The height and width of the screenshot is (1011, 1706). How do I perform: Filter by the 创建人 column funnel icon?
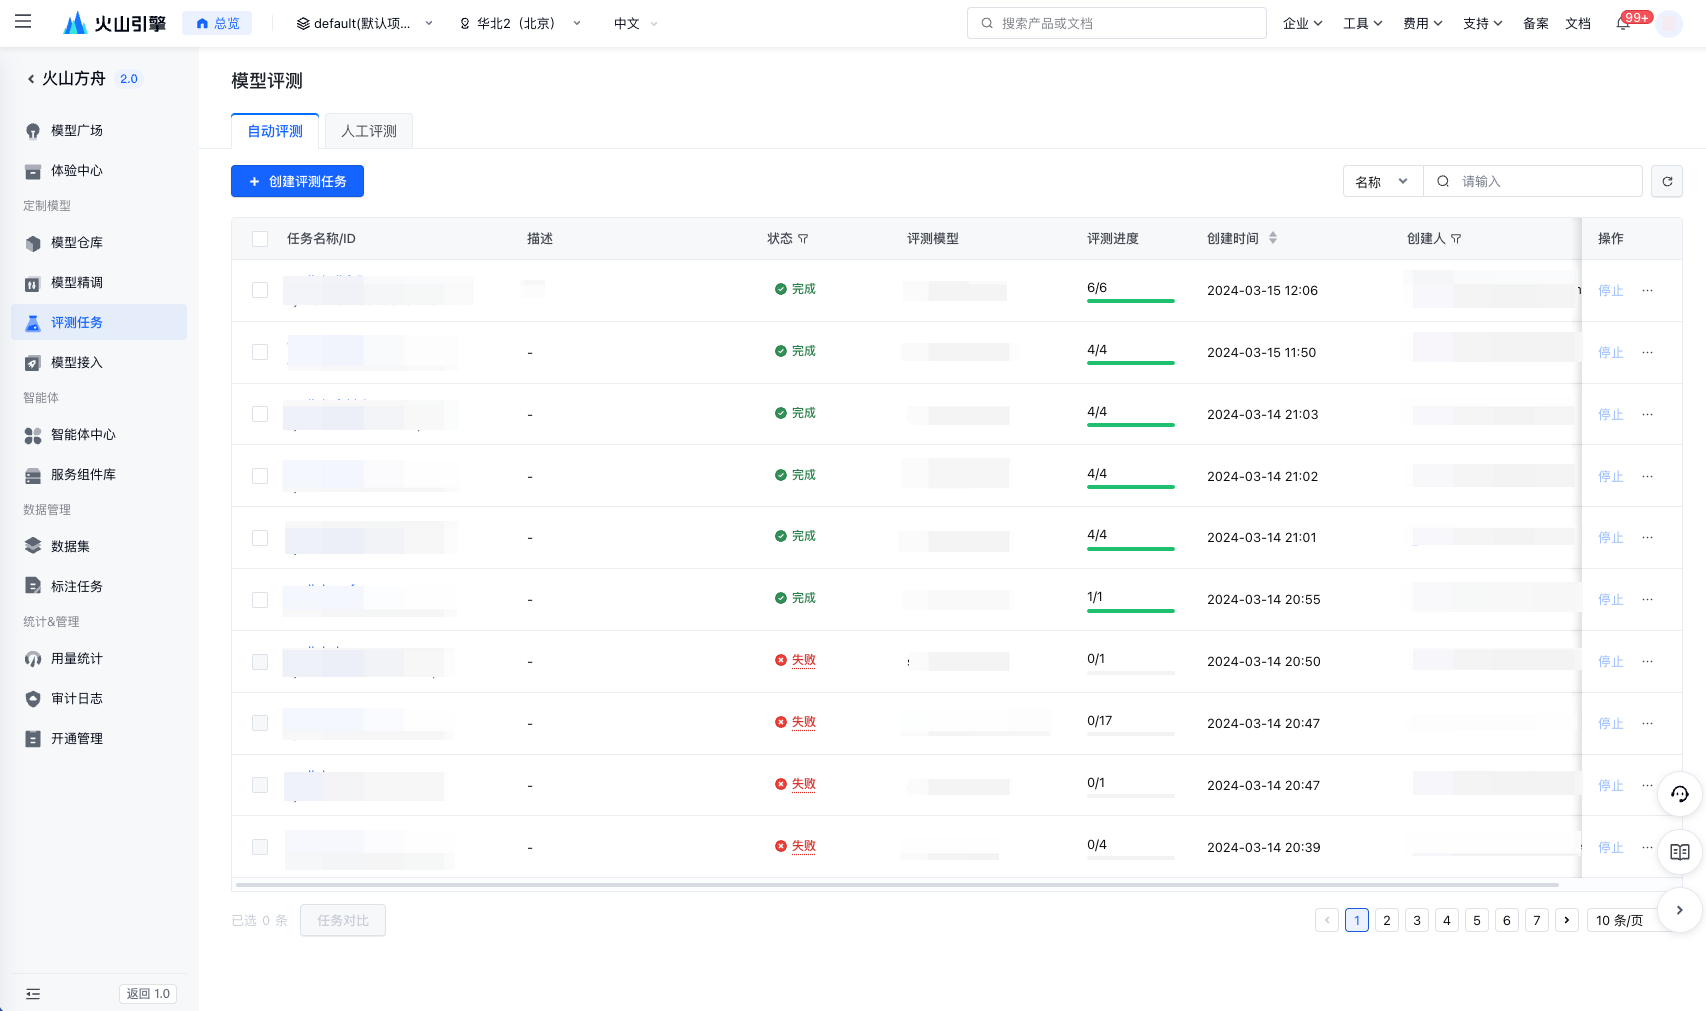[x=1456, y=239]
